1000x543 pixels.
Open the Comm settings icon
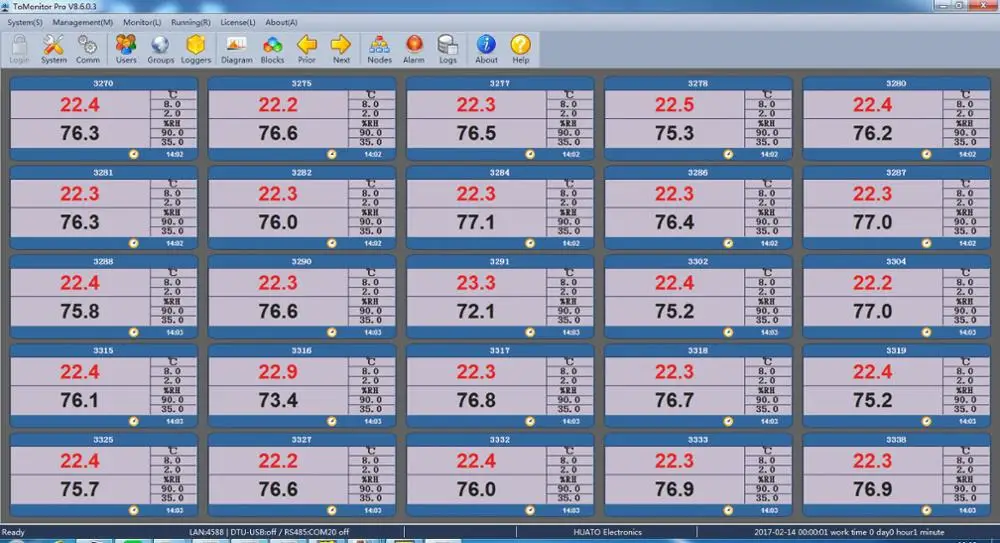click(x=88, y=47)
